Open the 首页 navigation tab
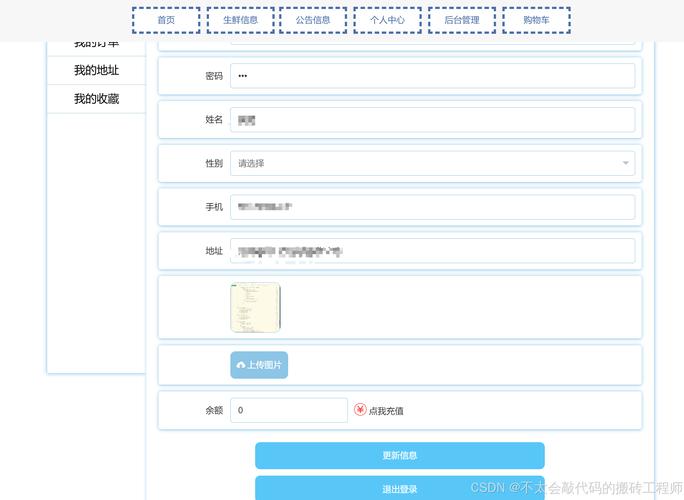 tap(166, 20)
